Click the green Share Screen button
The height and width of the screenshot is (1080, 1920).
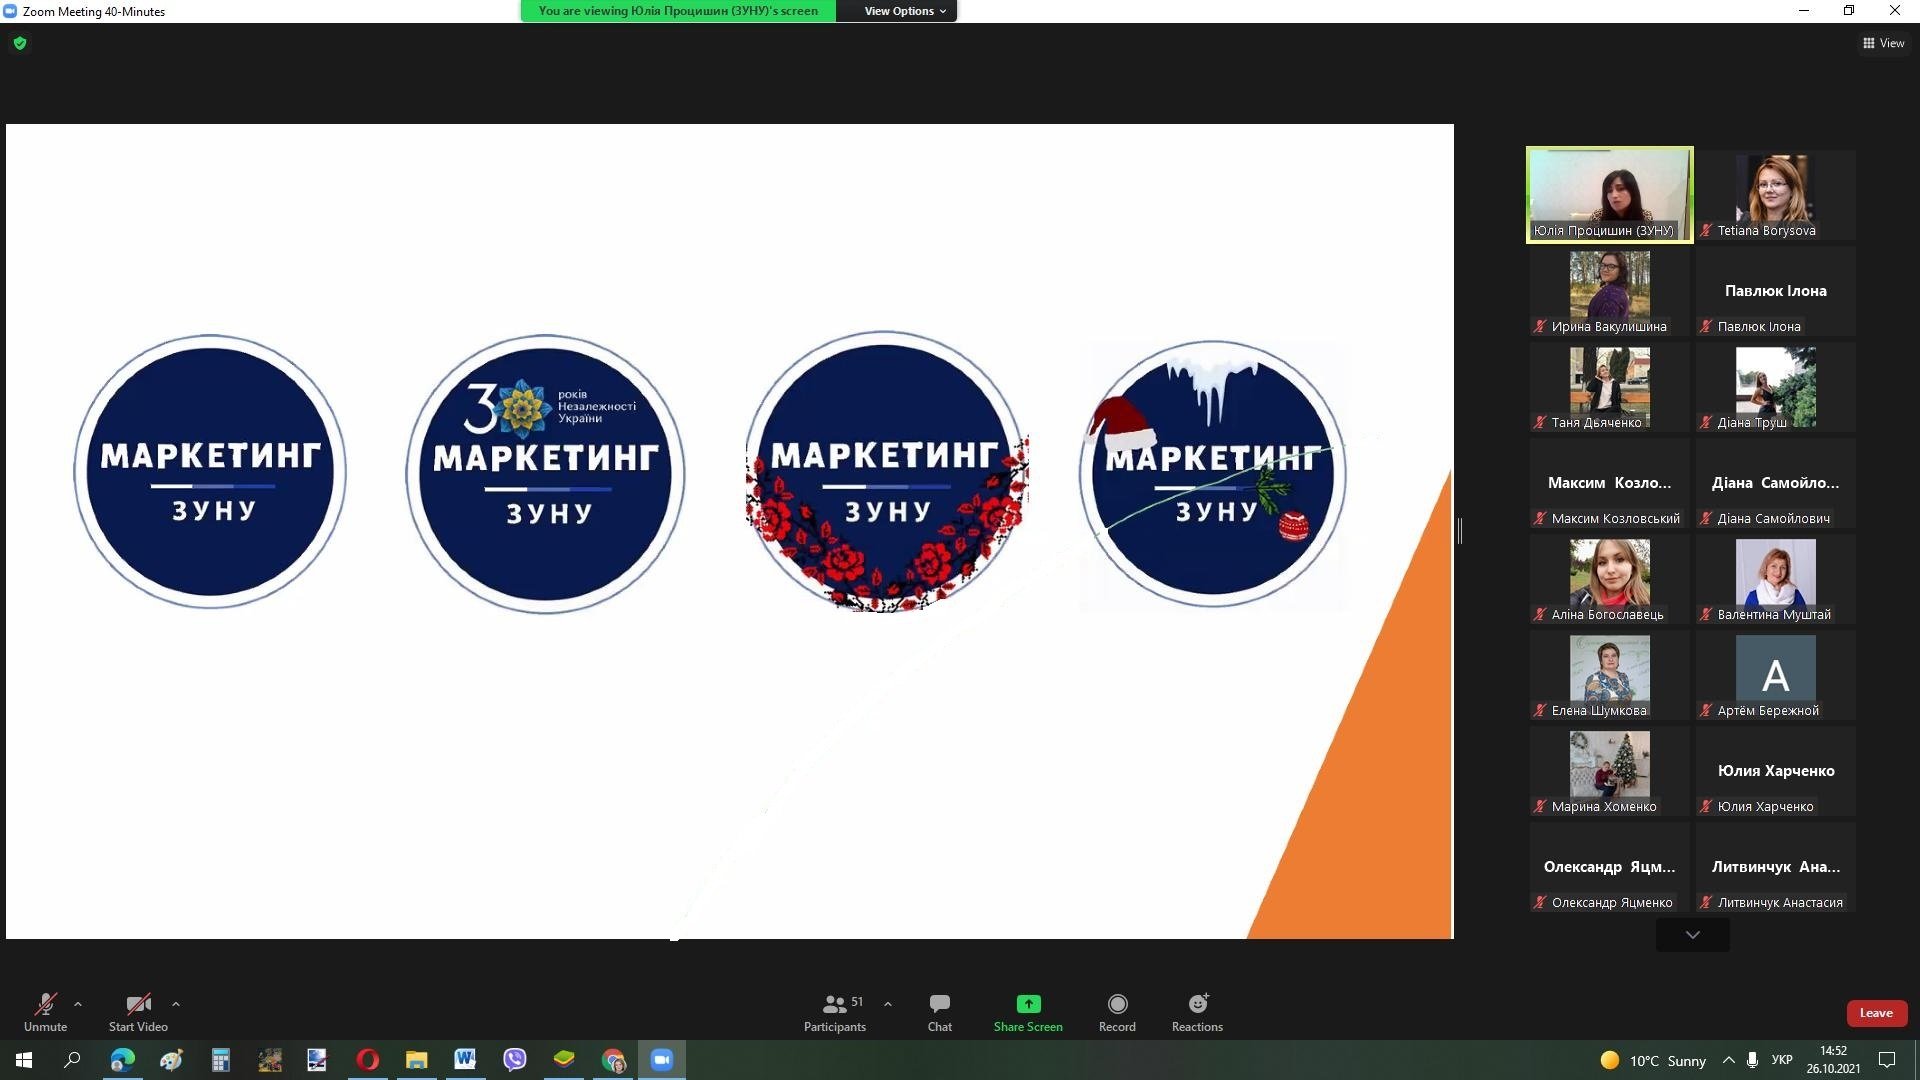pos(1028,1012)
